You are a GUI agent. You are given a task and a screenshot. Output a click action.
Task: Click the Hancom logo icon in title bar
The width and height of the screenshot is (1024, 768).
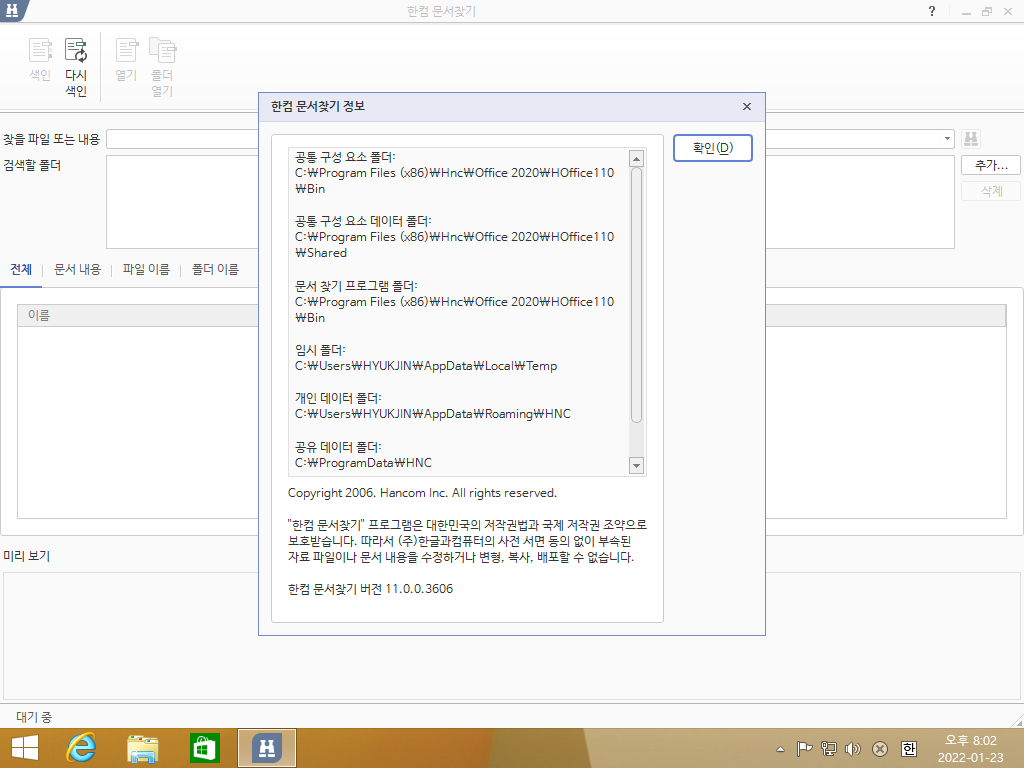[12, 10]
